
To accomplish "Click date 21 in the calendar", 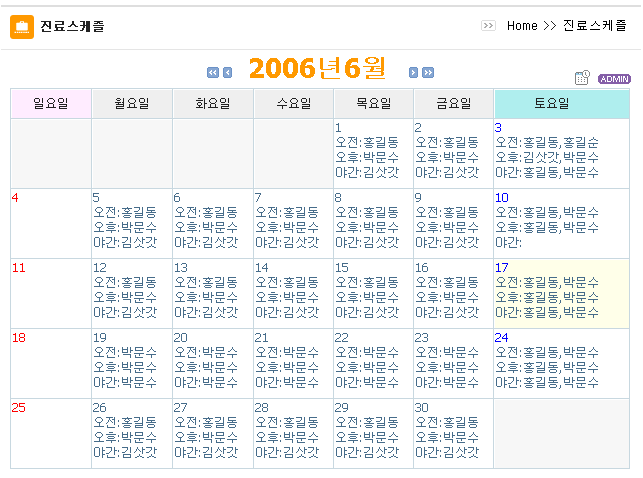I will 262,338.
